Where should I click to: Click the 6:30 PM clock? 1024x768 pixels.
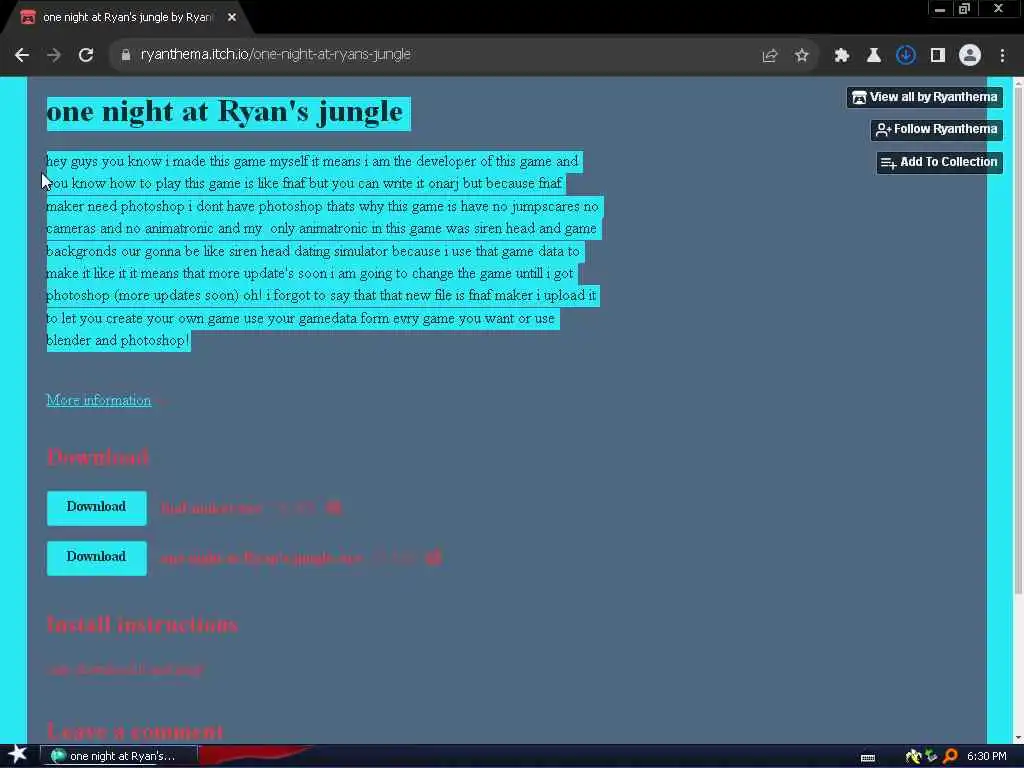pyautogui.click(x=986, y=756)
